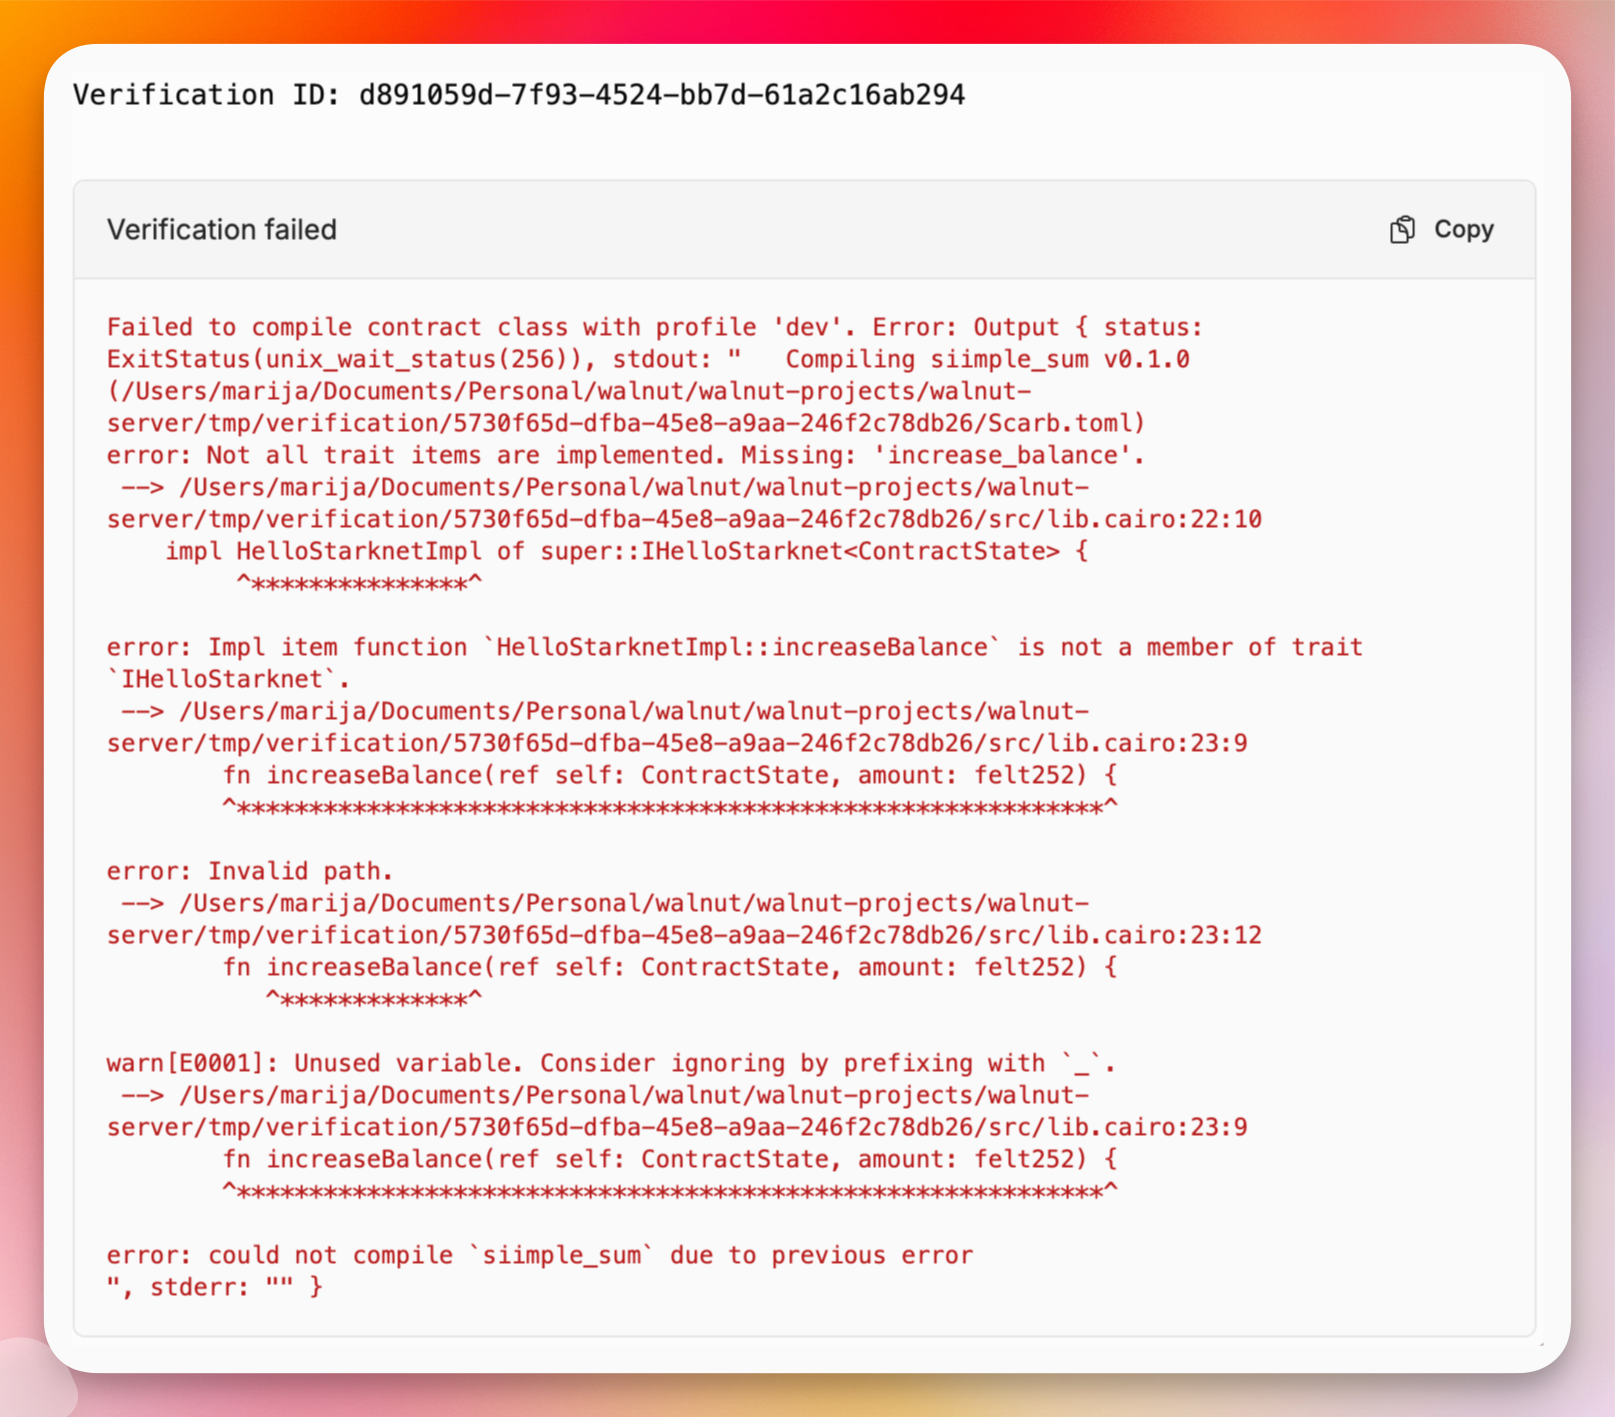The width and height of the screenshot is (1615, 1417).
Task: Click the 'impl HelloStarknetImpl of super' code line
Action: tap(627, 551)
